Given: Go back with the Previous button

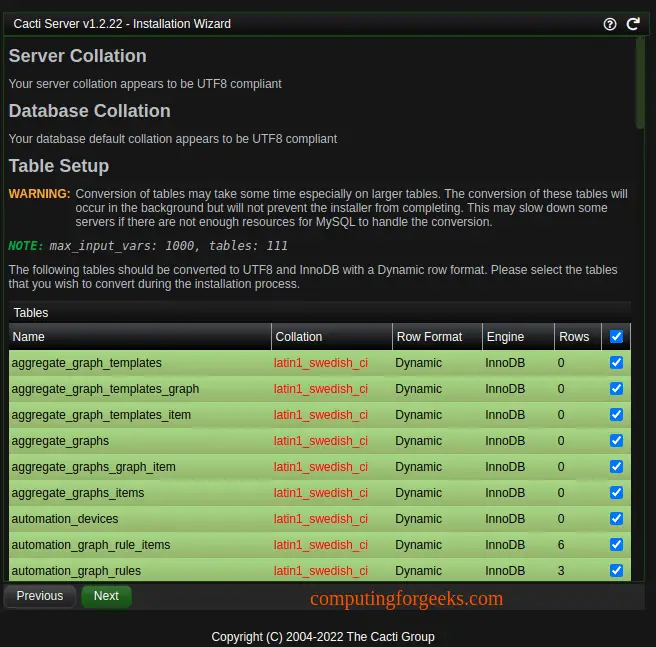Looking at the screenshot, I should tap(40, 596).
